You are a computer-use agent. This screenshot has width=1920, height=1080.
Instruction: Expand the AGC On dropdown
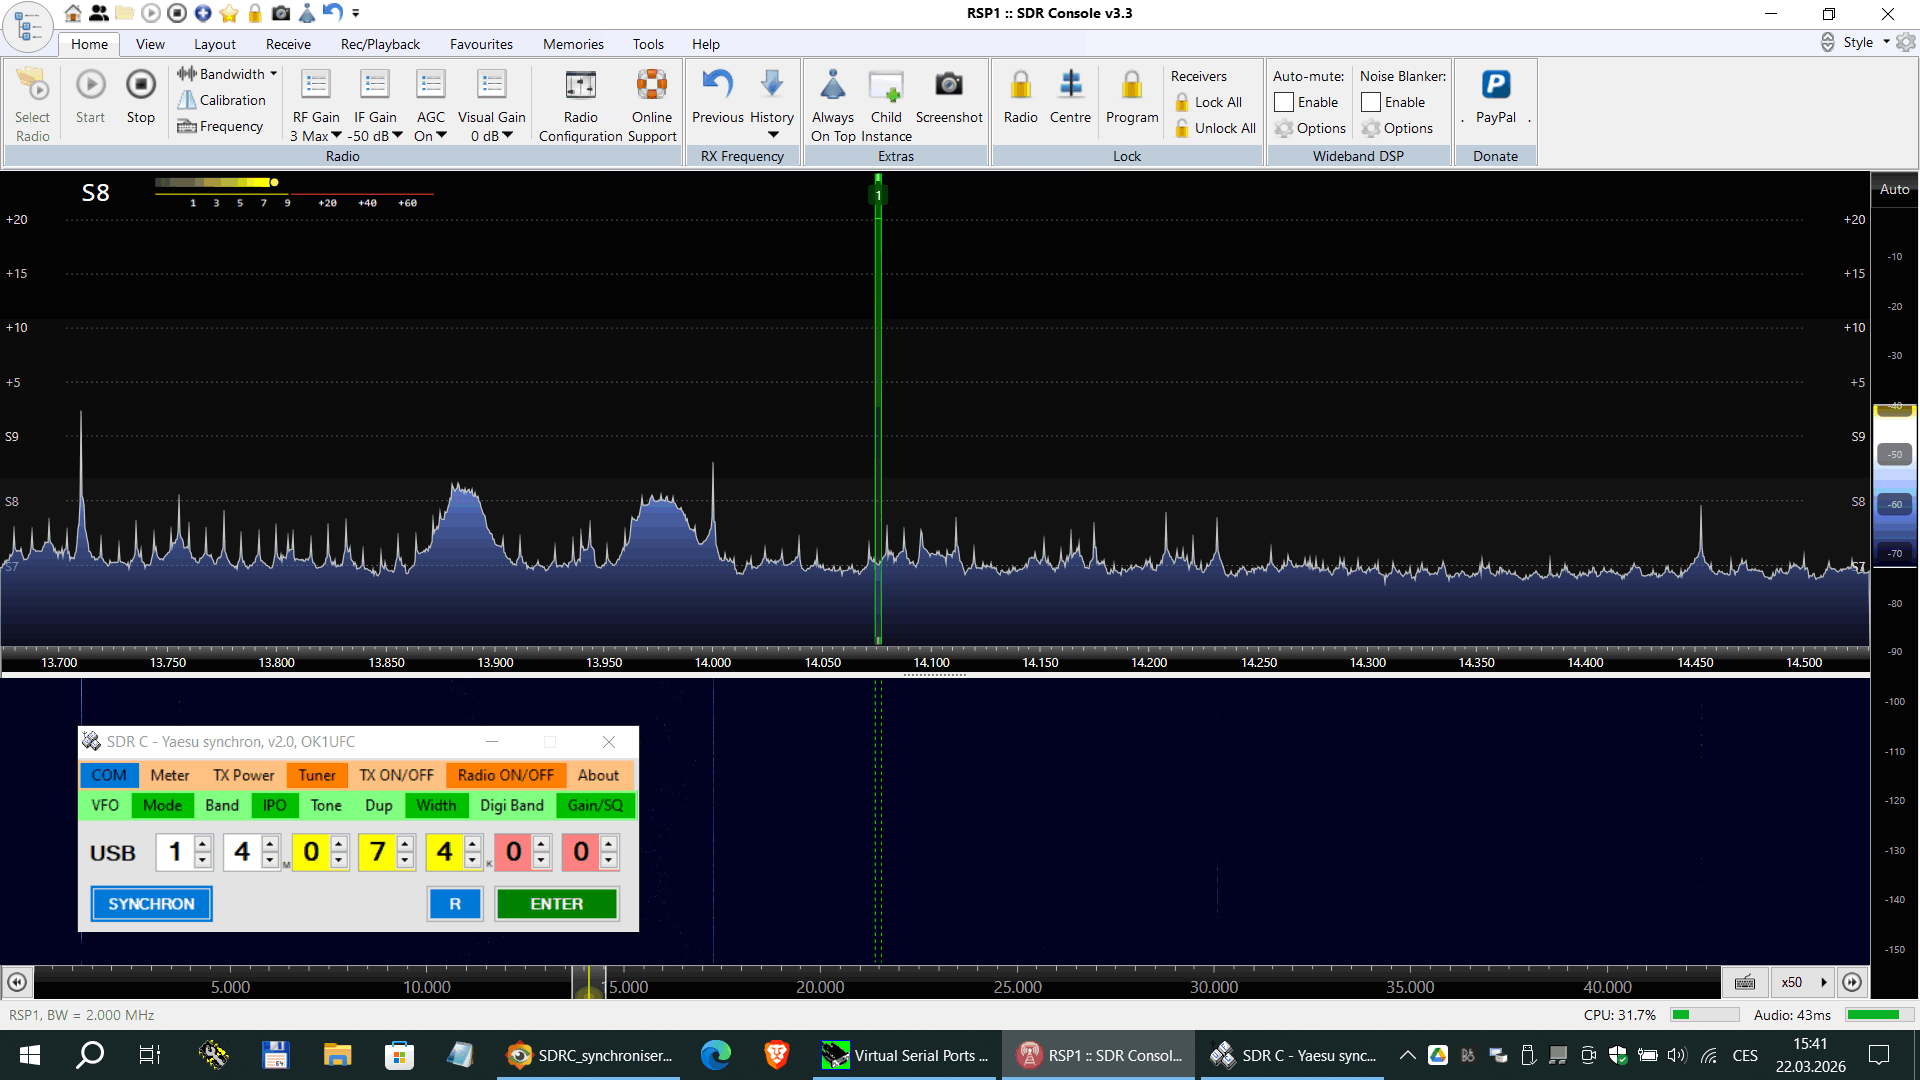pyautogui.click(x=441, y=136)
